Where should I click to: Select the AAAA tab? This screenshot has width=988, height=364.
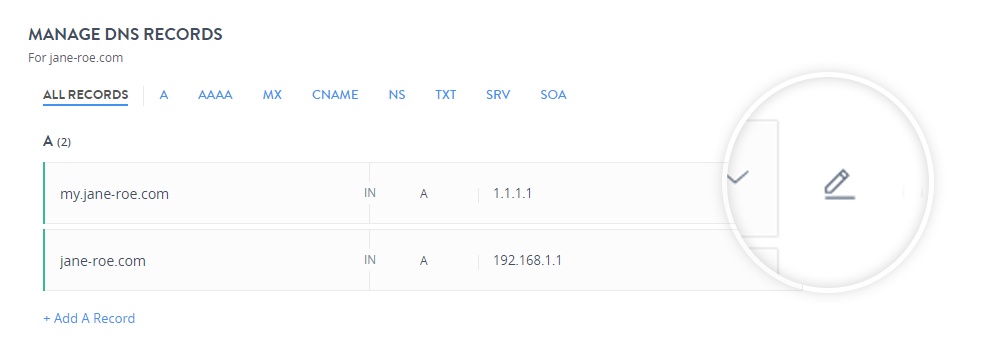(215, 95)
